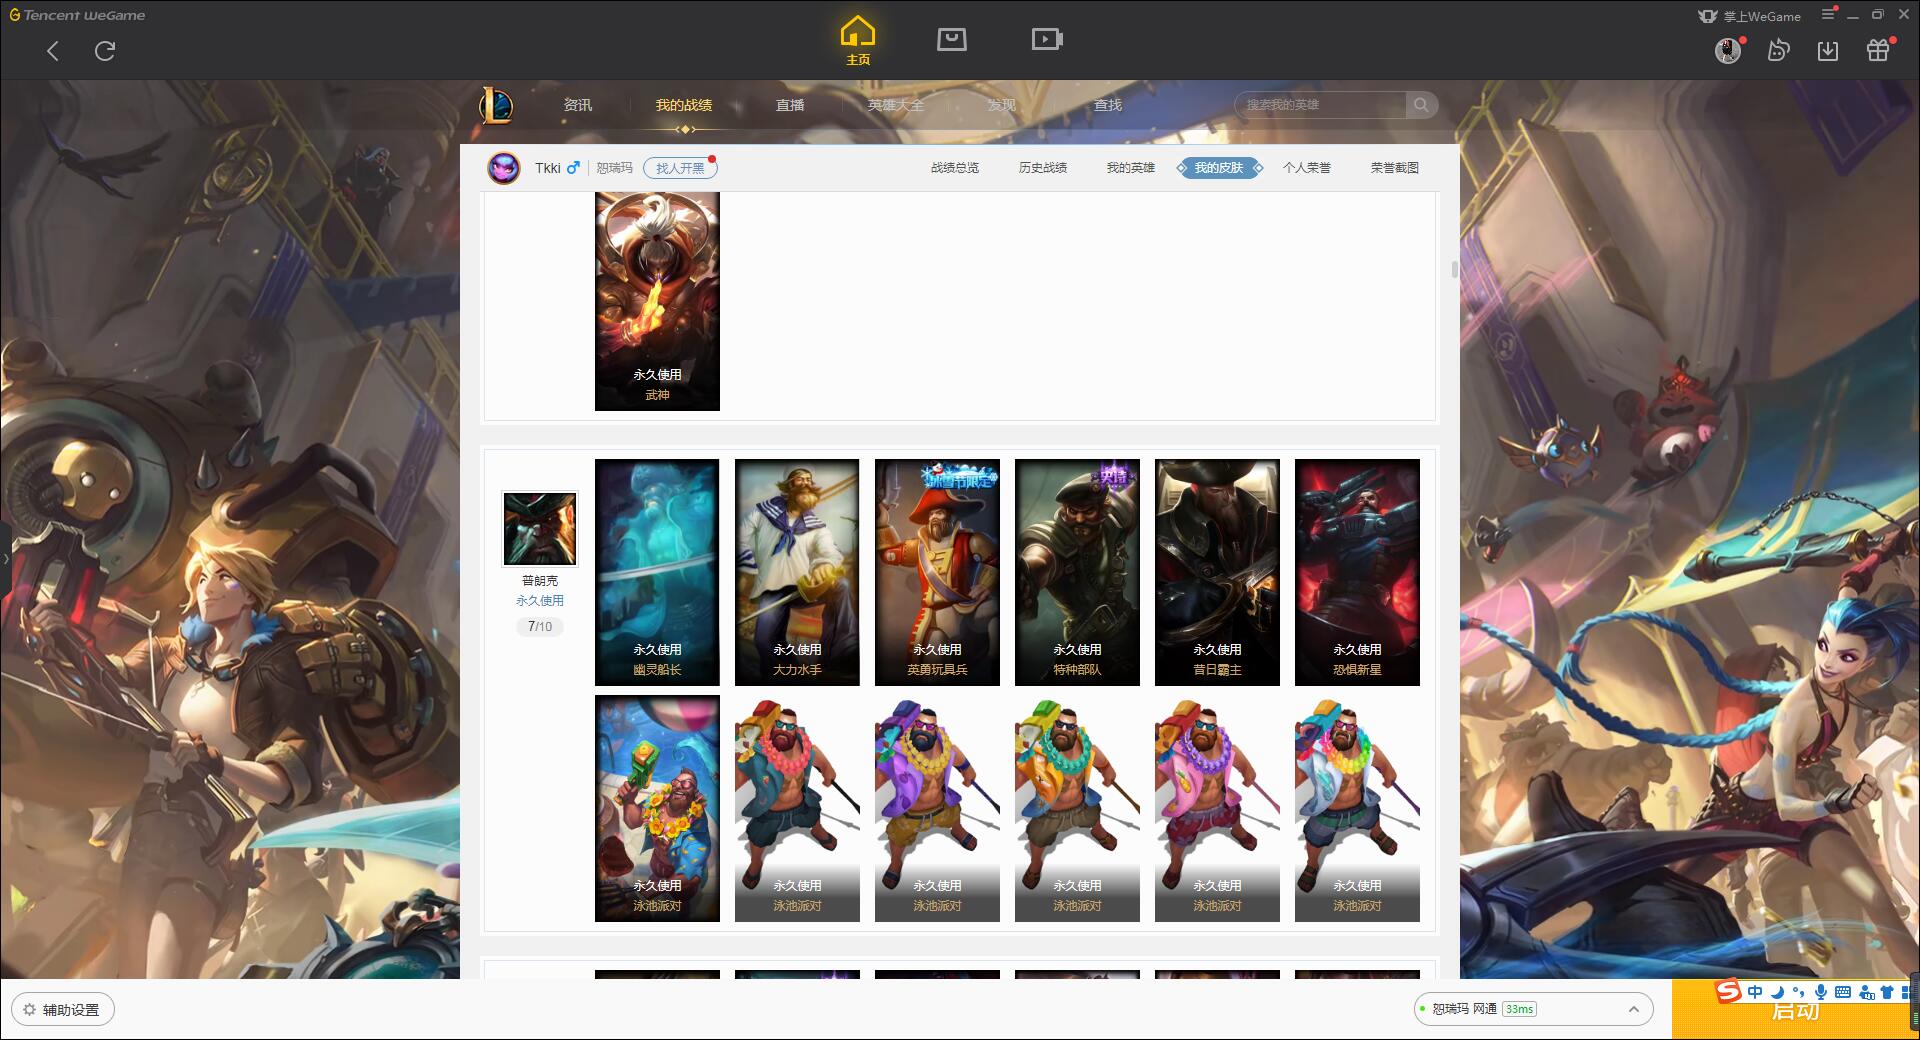Click the magnifier search icon
The width and height of the screenshot is (1920, 1040).
(x=1421, y=105)
